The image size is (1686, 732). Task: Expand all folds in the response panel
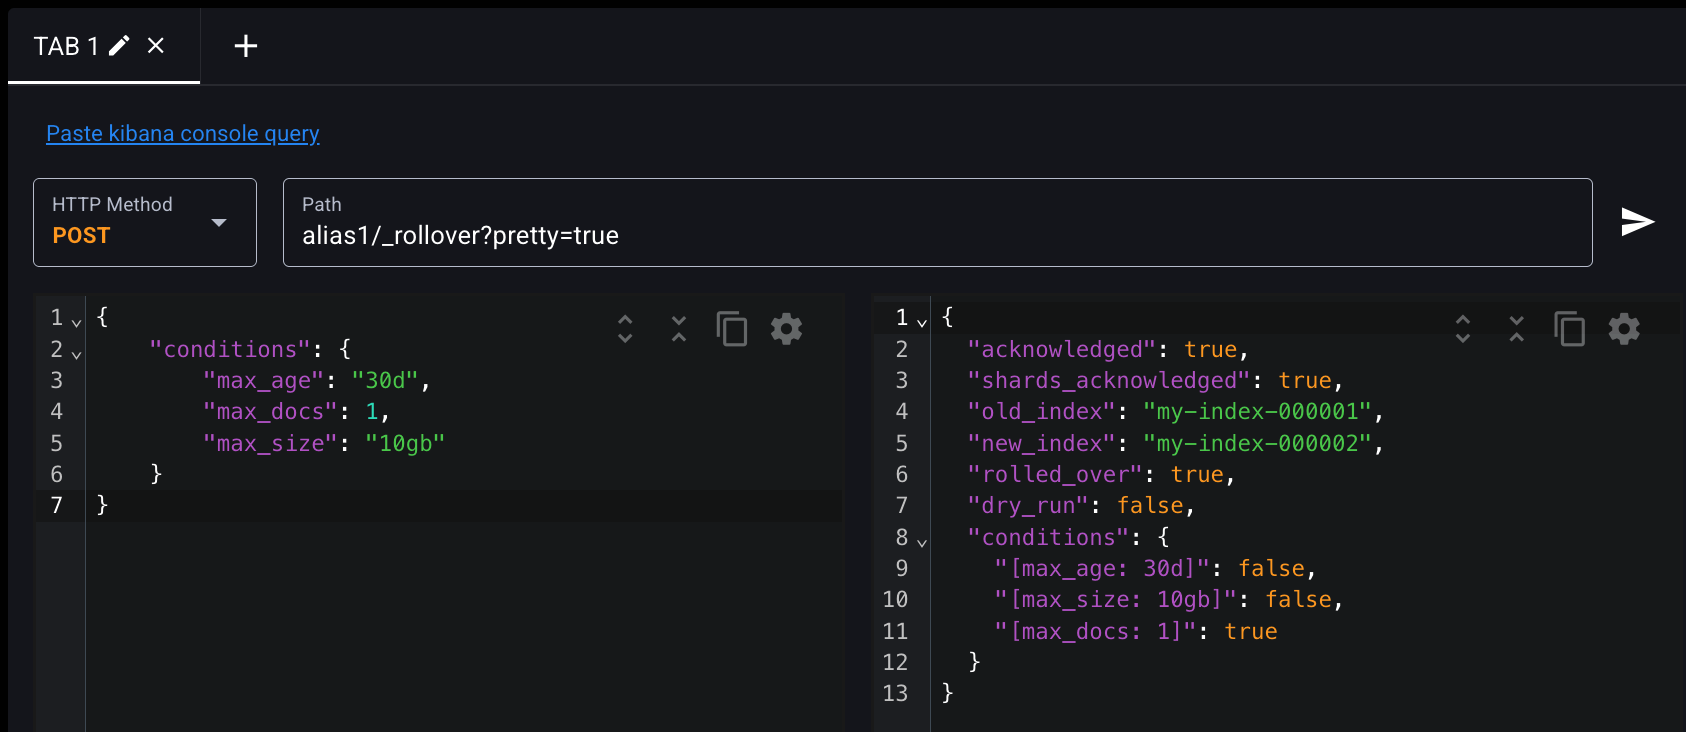1463,328
